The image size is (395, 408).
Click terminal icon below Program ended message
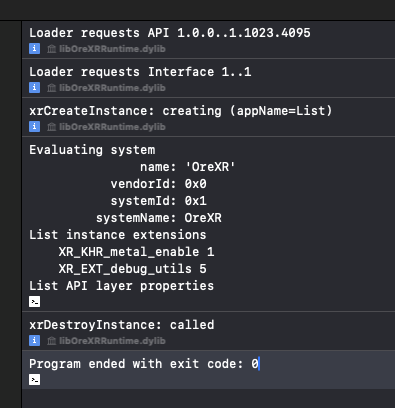point(34,379)
